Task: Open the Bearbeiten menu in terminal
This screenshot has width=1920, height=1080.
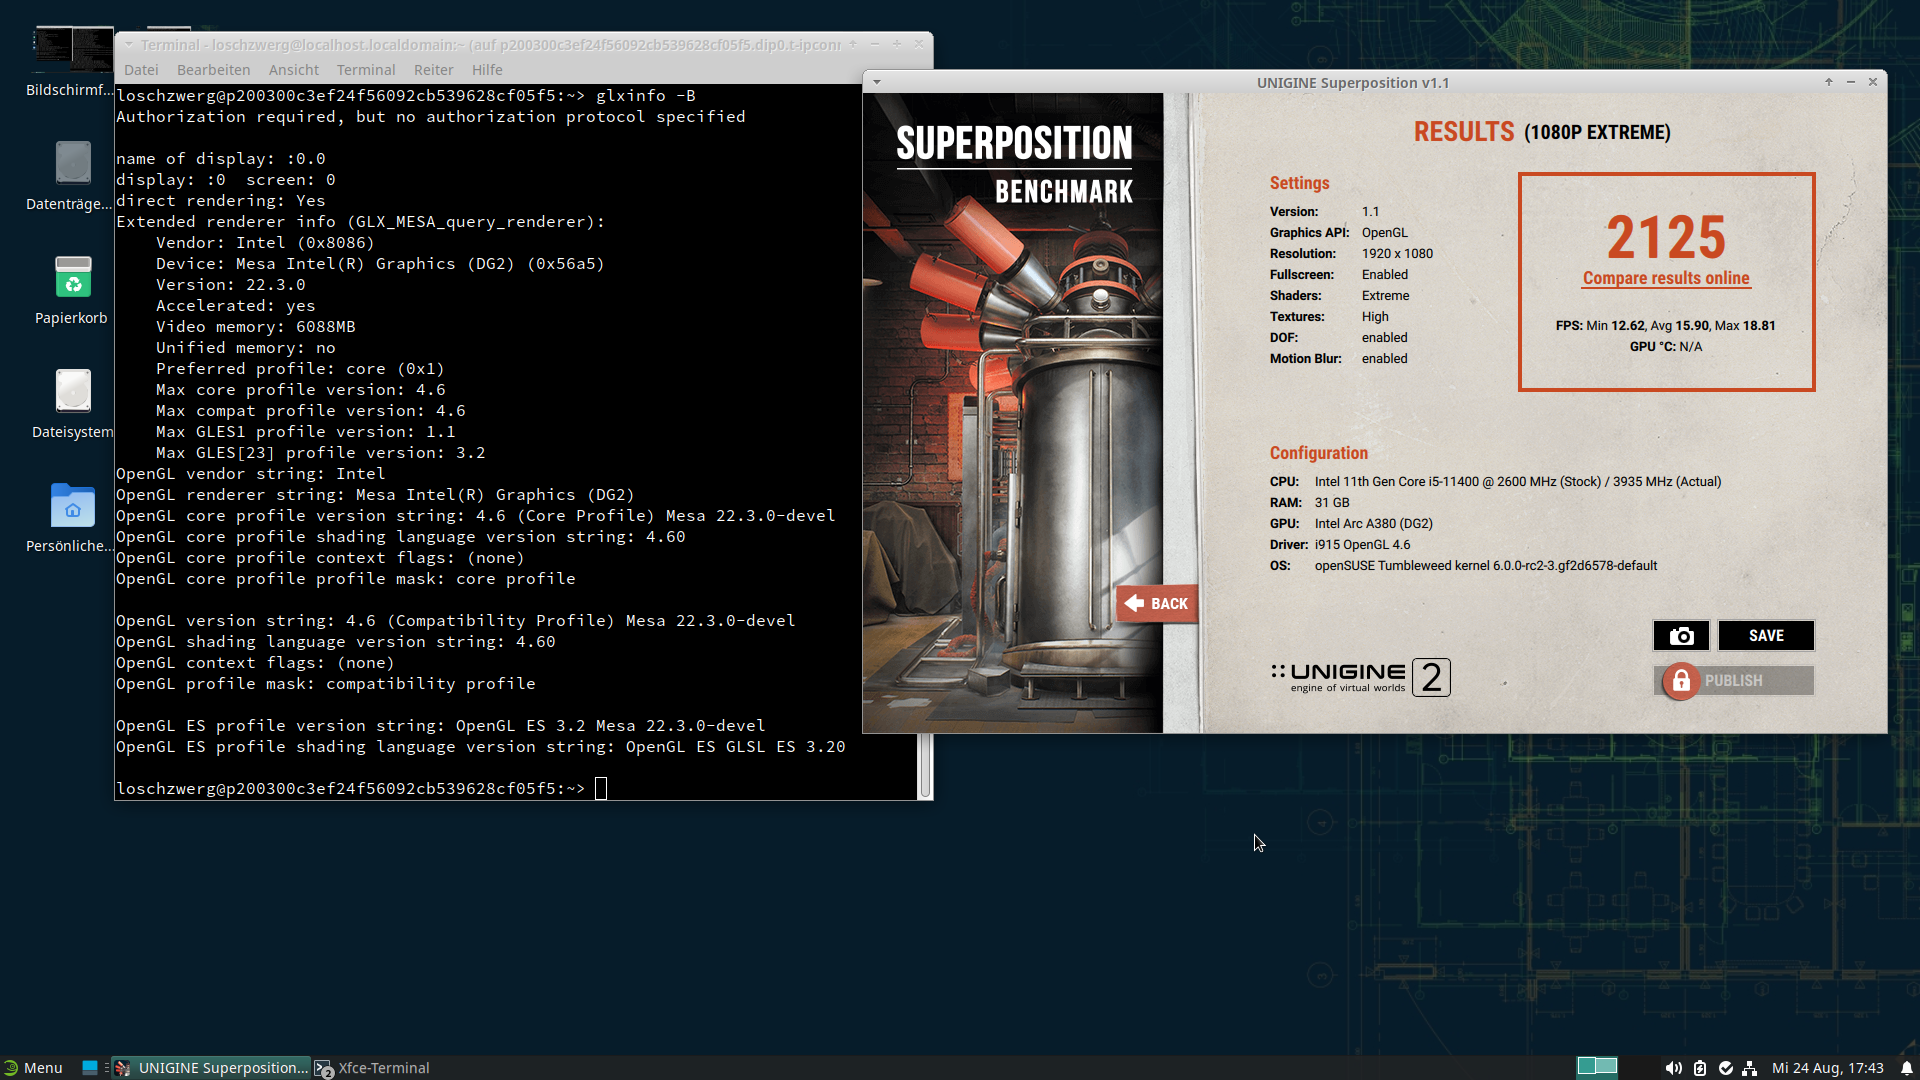Action: [213, 70]
